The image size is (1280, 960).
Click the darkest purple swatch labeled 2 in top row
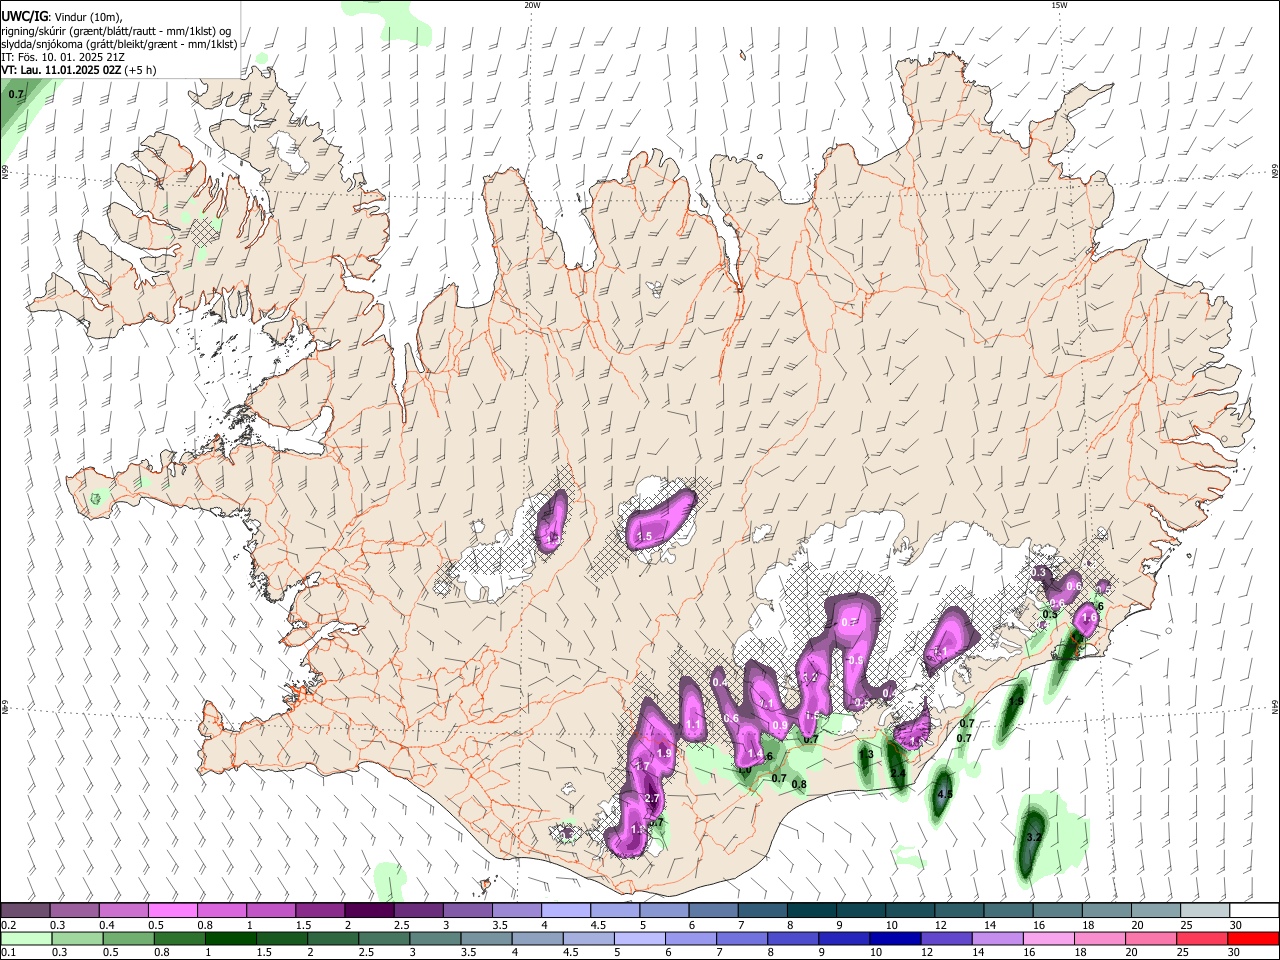[368, 911]
